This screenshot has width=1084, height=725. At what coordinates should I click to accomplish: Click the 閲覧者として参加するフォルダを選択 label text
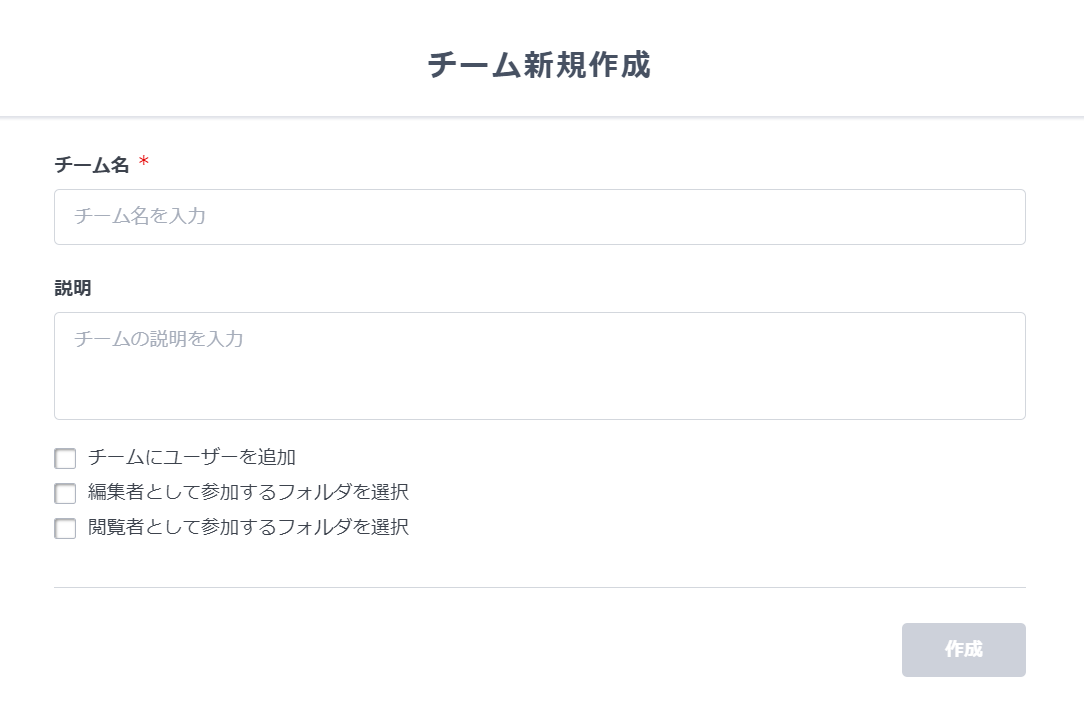tap(248, 527)
